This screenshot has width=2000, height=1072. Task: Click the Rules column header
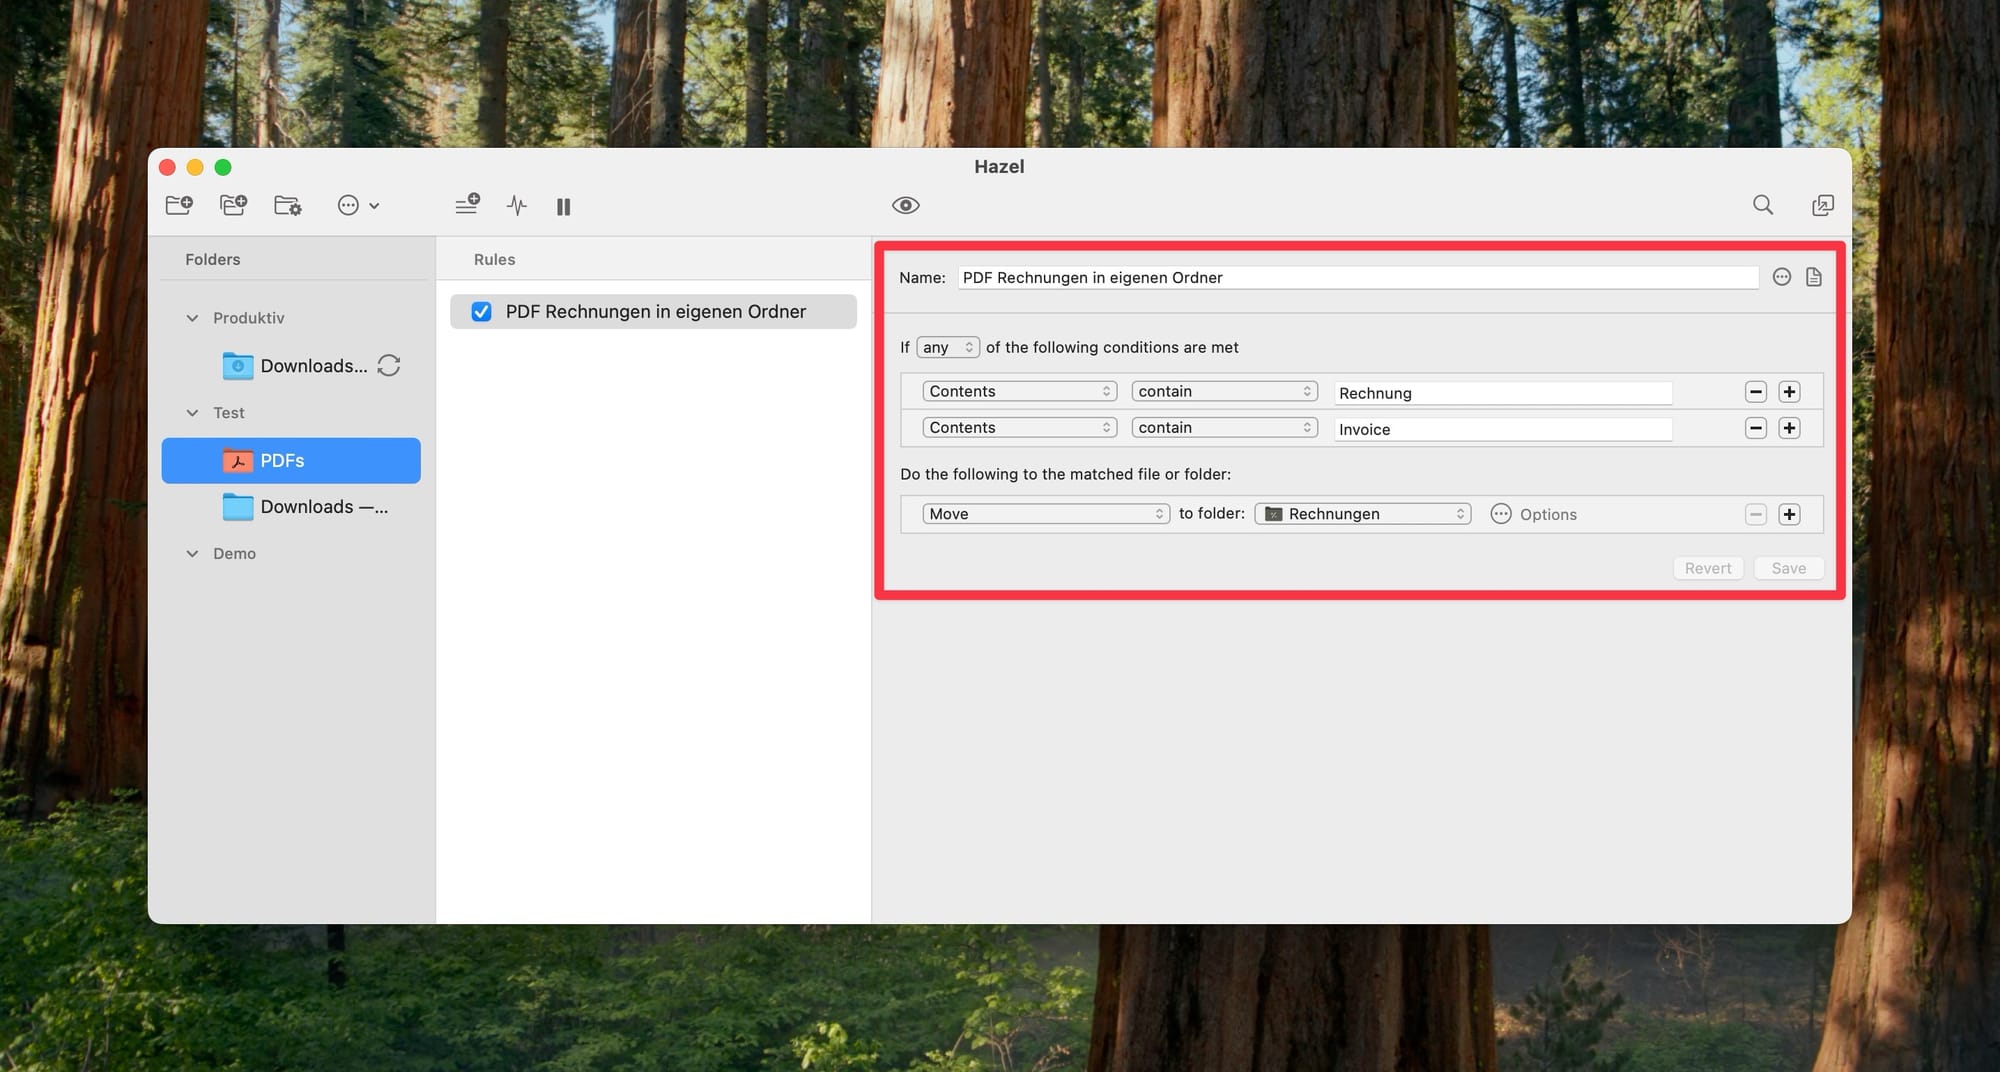494,260
